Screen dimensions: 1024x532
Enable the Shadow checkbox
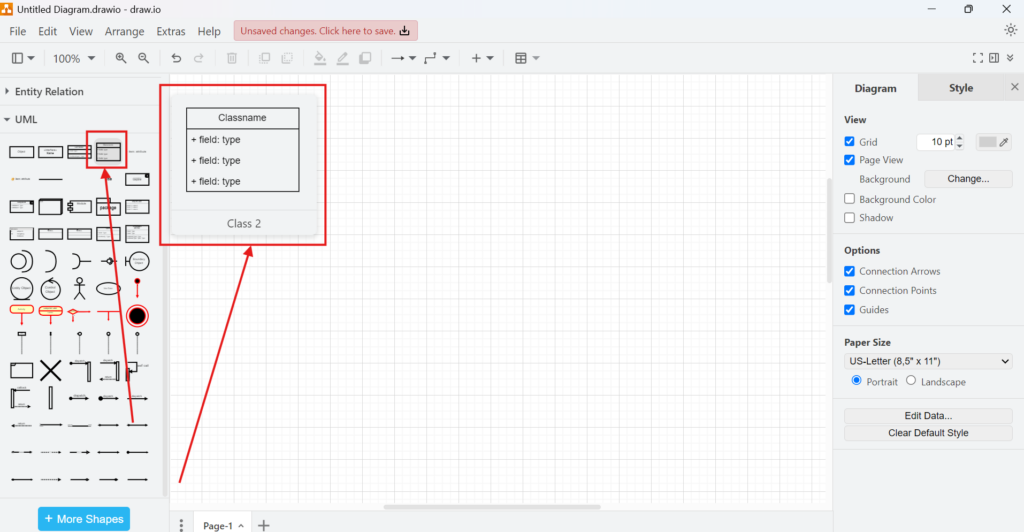(850, 218)
